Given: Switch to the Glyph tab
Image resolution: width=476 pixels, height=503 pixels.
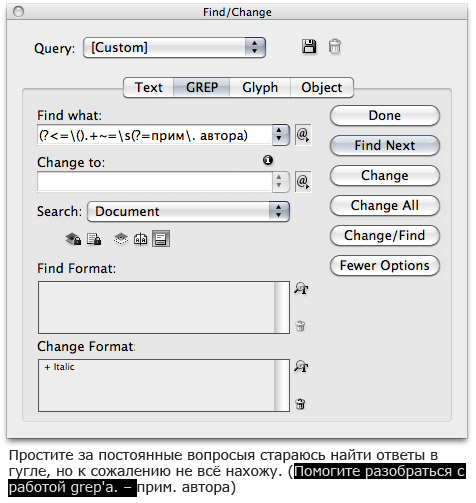Looking at the screenshot, I should click(x=260, y=88).
